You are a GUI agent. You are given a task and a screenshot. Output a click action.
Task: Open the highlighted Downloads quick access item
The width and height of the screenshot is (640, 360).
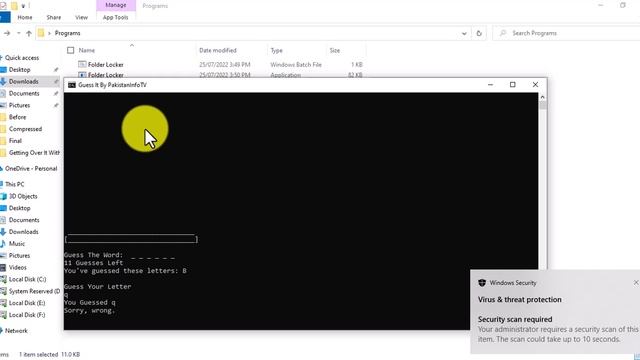tap(24, 81)
